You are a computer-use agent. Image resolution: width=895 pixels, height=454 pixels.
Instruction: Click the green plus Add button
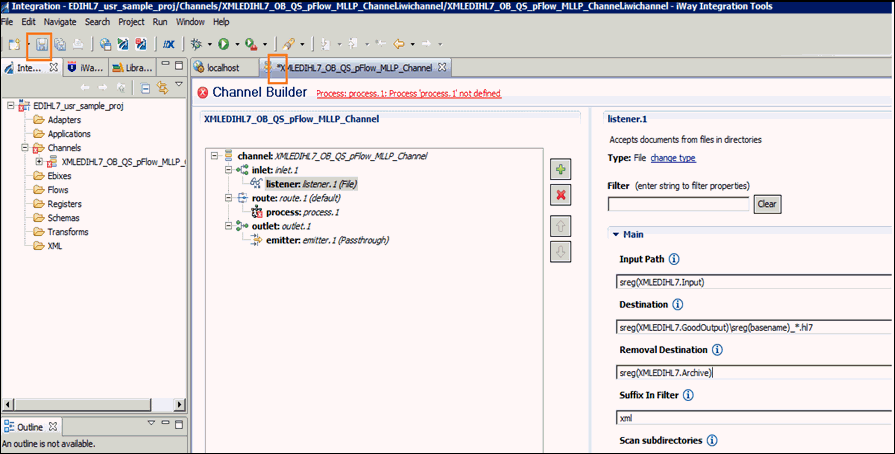pos(561,169)
